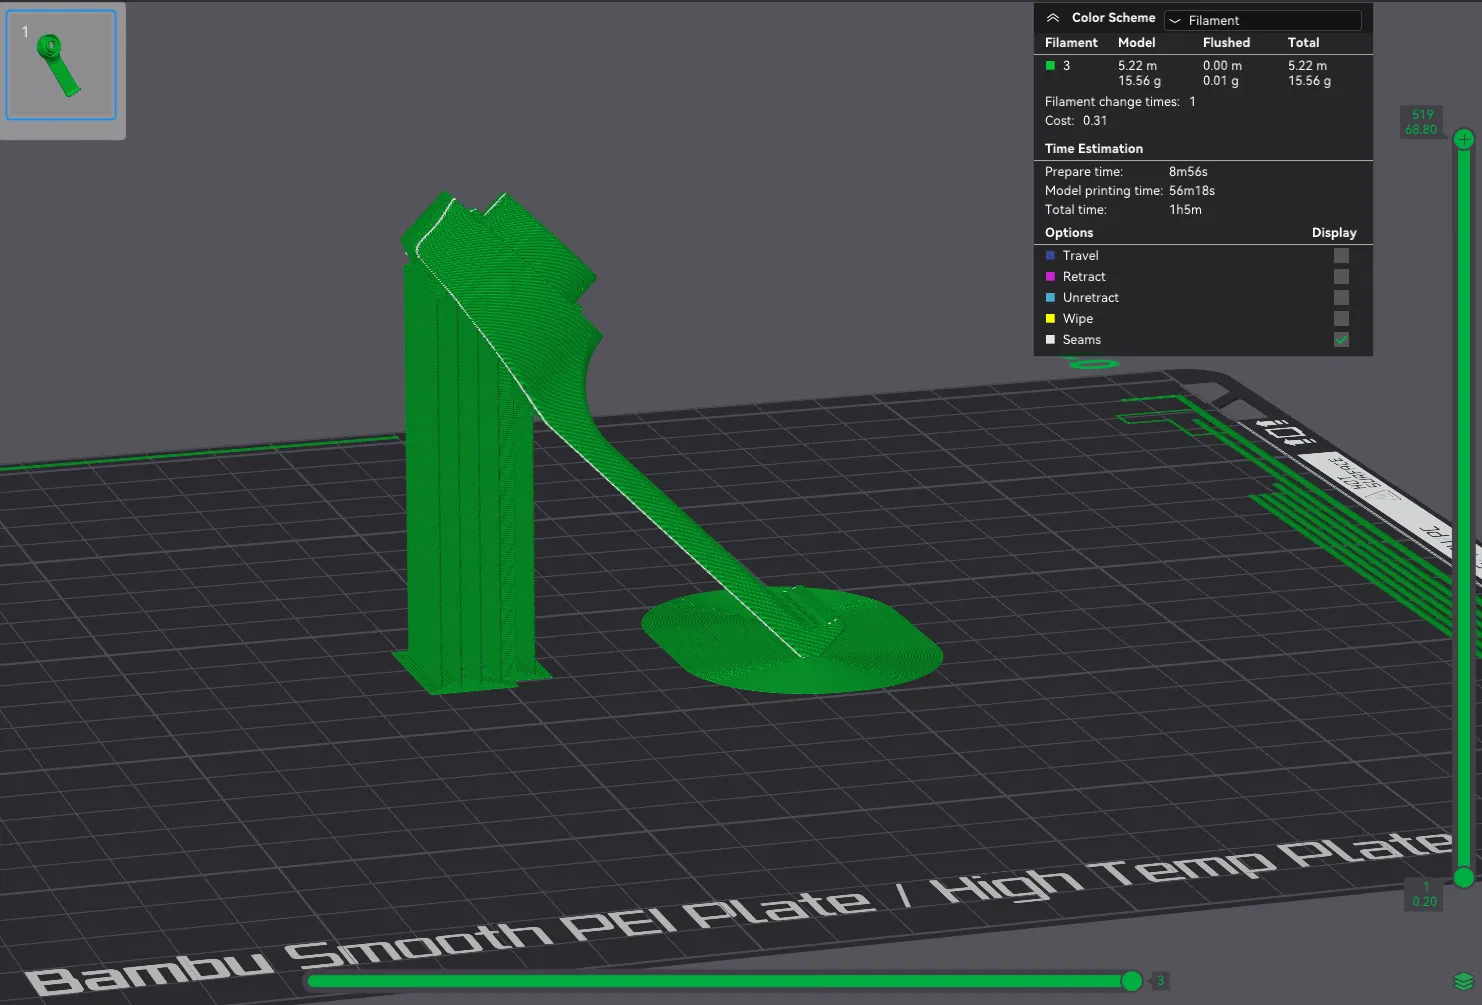Click the blue Travel color swatch
Image resolution: width=1482 pixels, height=1005 pixels.
1050,256
